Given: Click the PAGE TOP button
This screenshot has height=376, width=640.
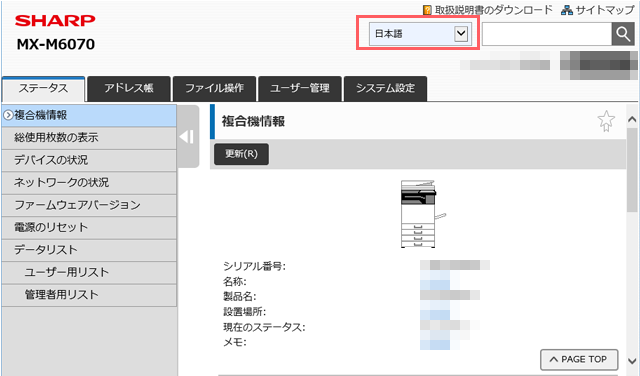Looking at the screenshot, I should click(579, 360).
